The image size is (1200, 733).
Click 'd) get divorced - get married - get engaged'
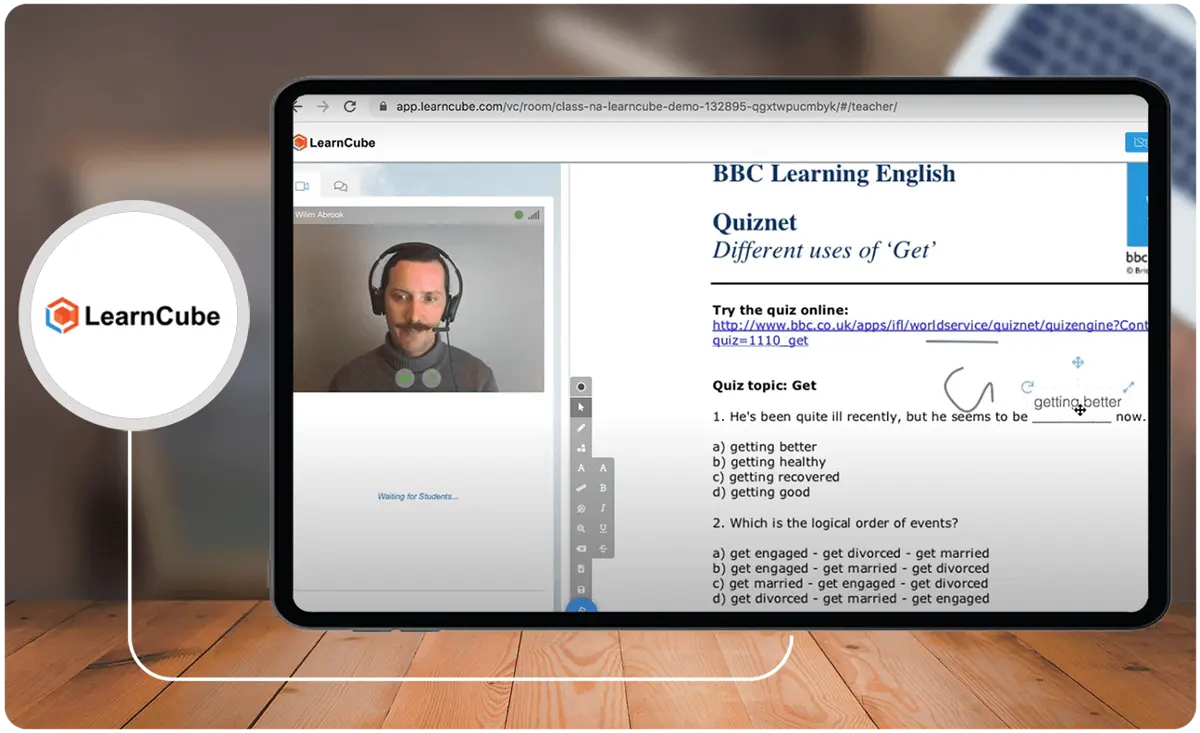(x=851, y=598)
